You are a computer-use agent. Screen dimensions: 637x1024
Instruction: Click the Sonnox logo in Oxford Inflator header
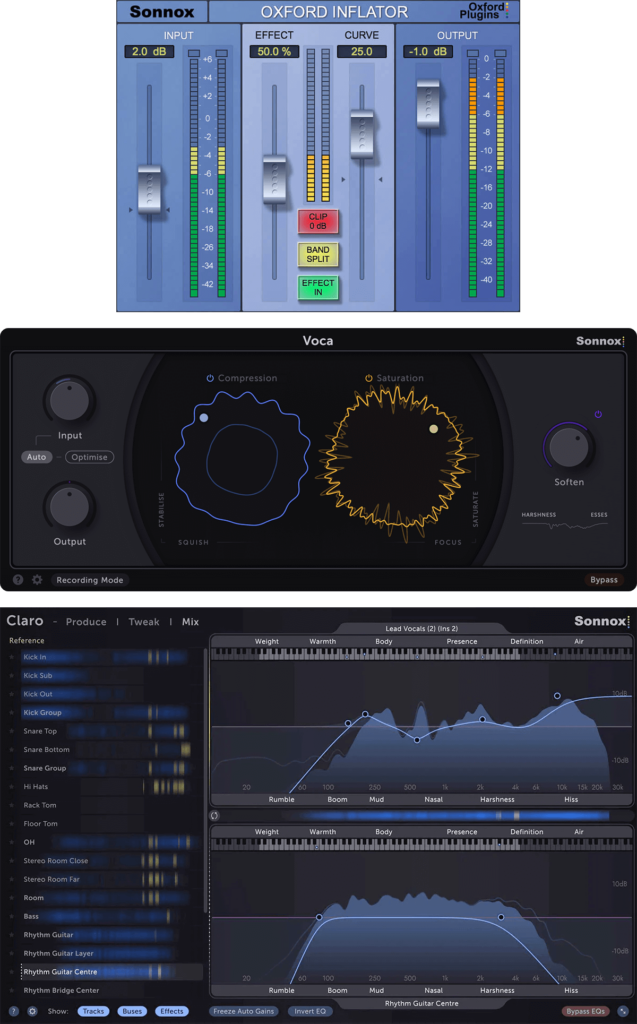pyautogui.click(x=161, y=11)
